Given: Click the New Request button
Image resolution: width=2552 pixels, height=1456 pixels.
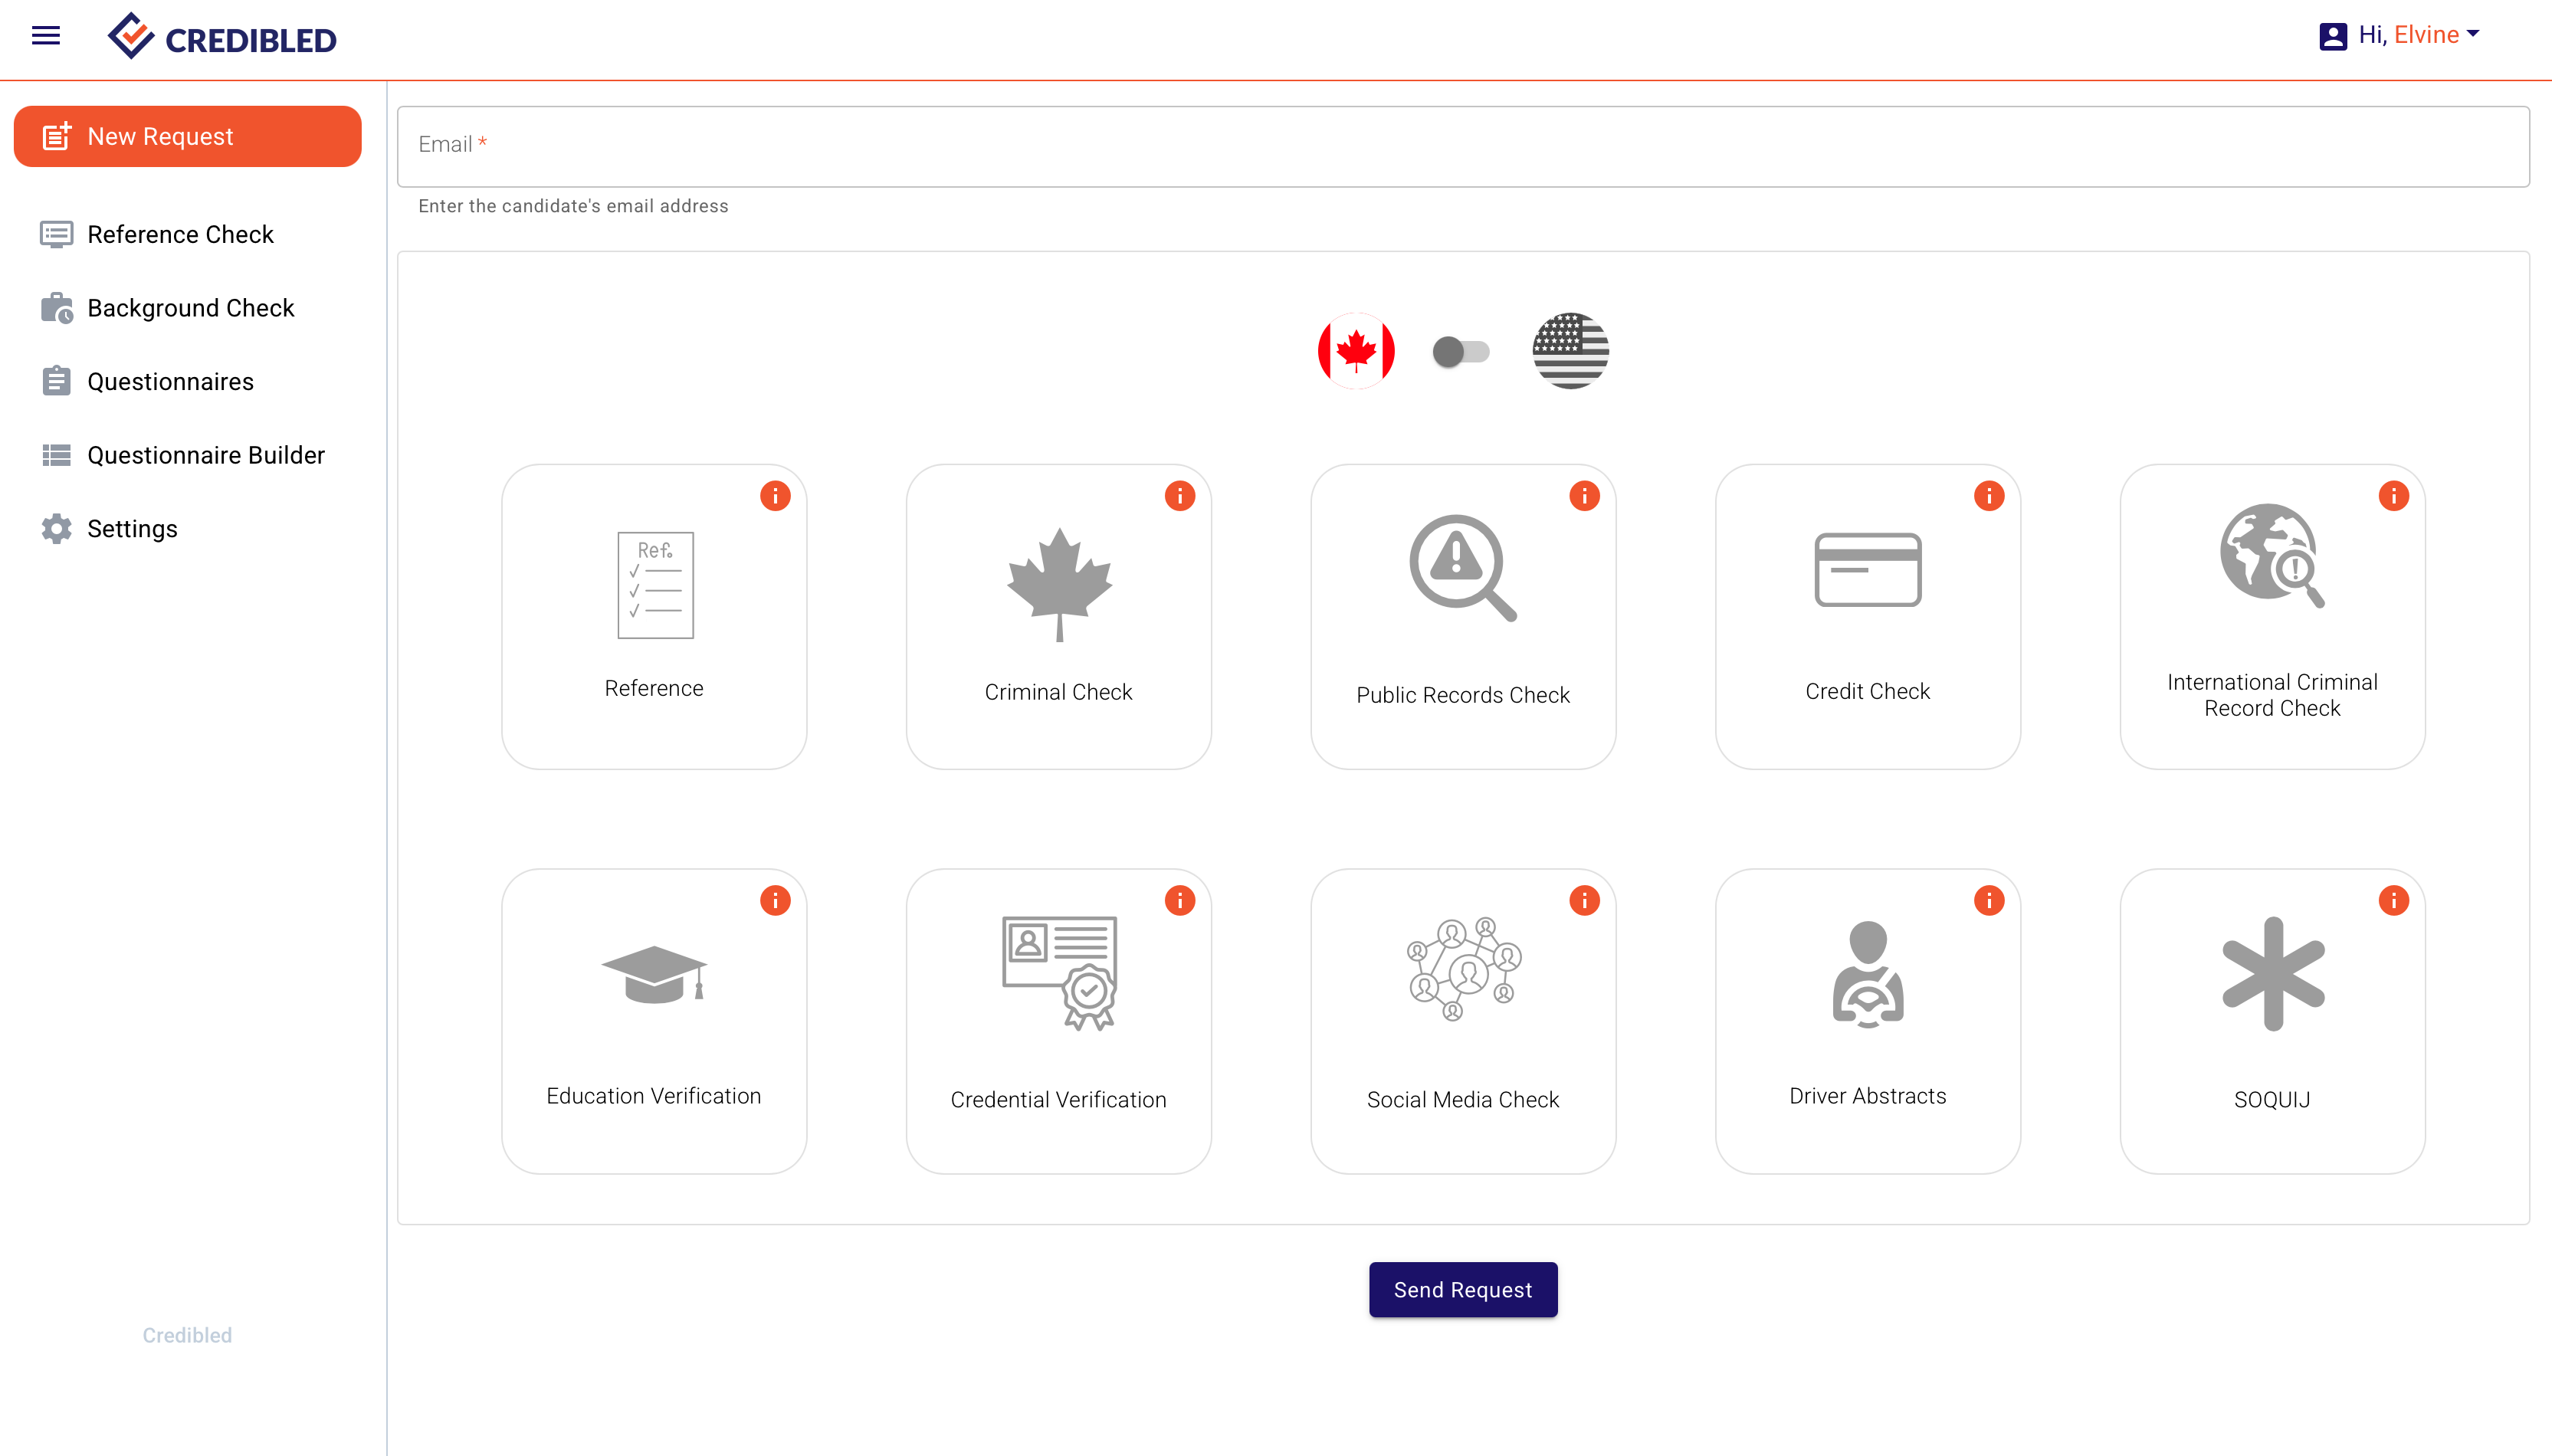Looking at the screenshot, I should click(188, 136).
